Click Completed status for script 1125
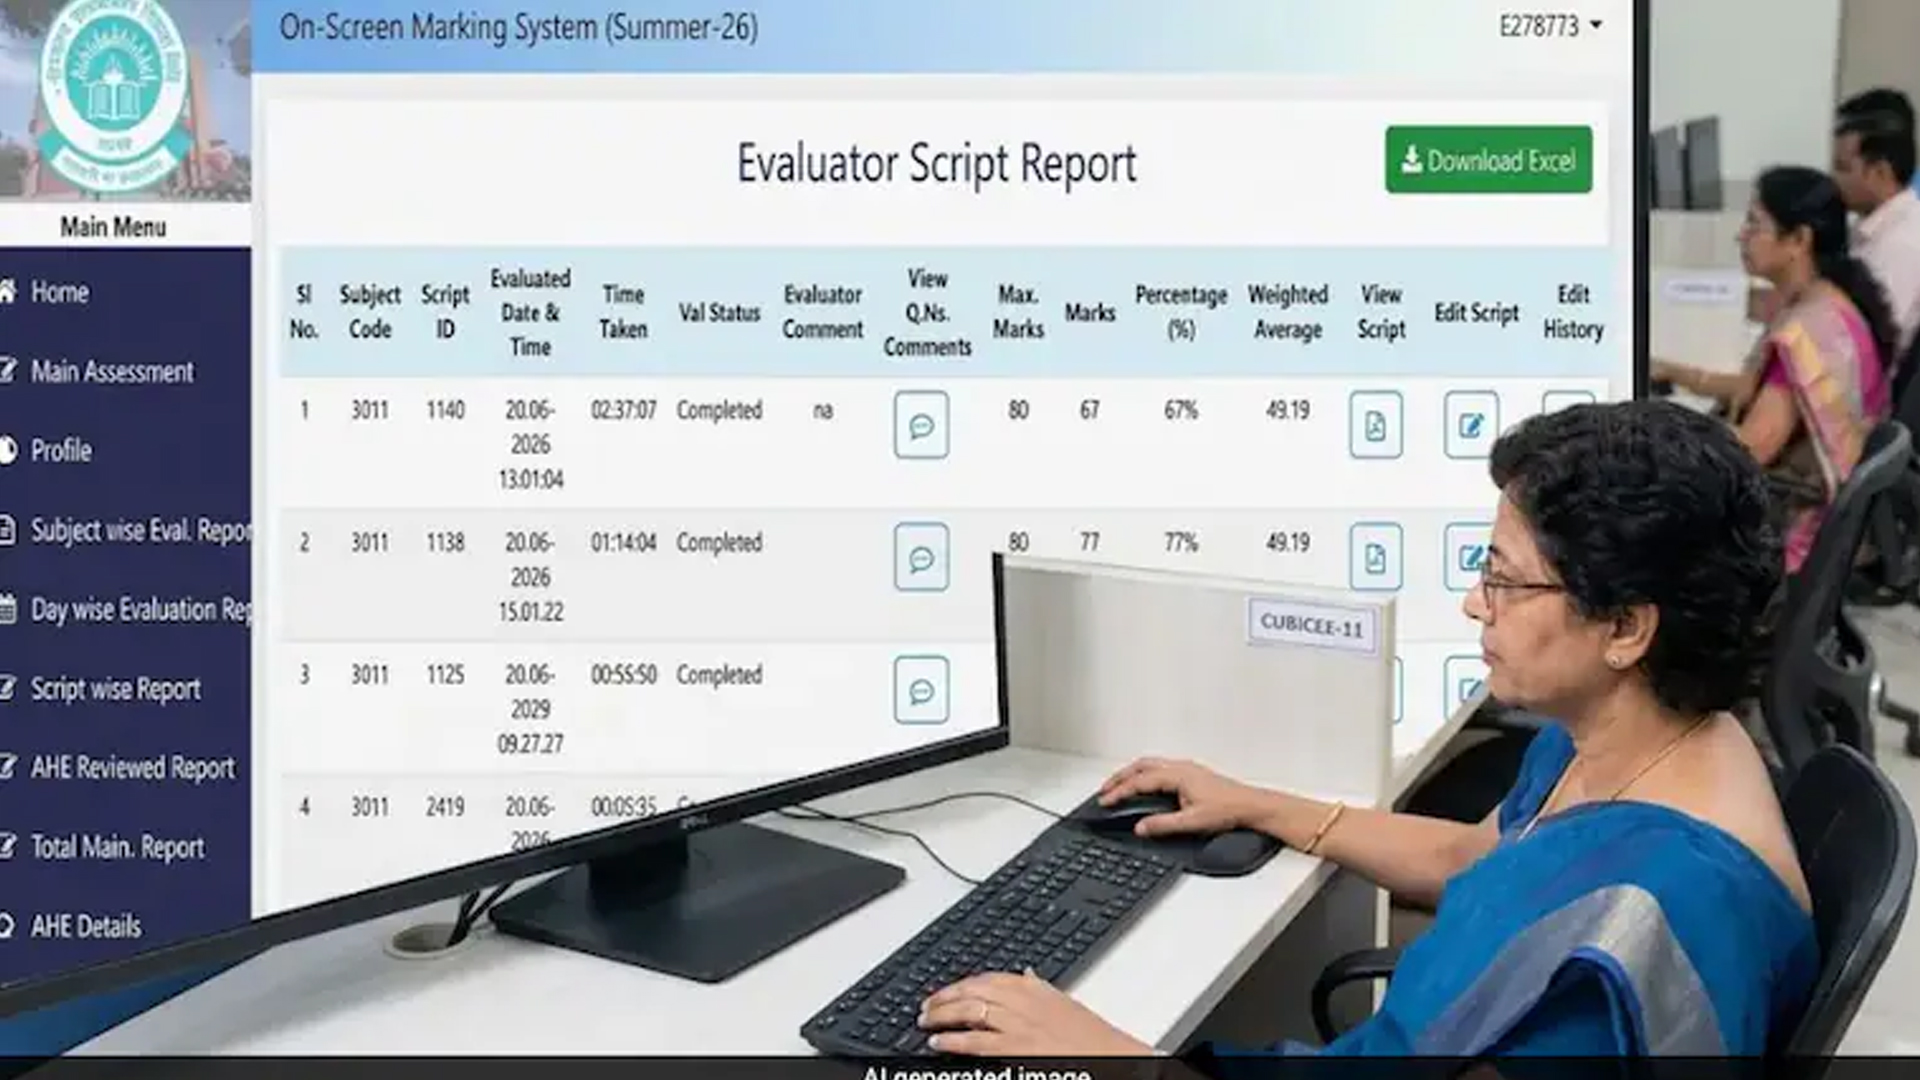 719,675
